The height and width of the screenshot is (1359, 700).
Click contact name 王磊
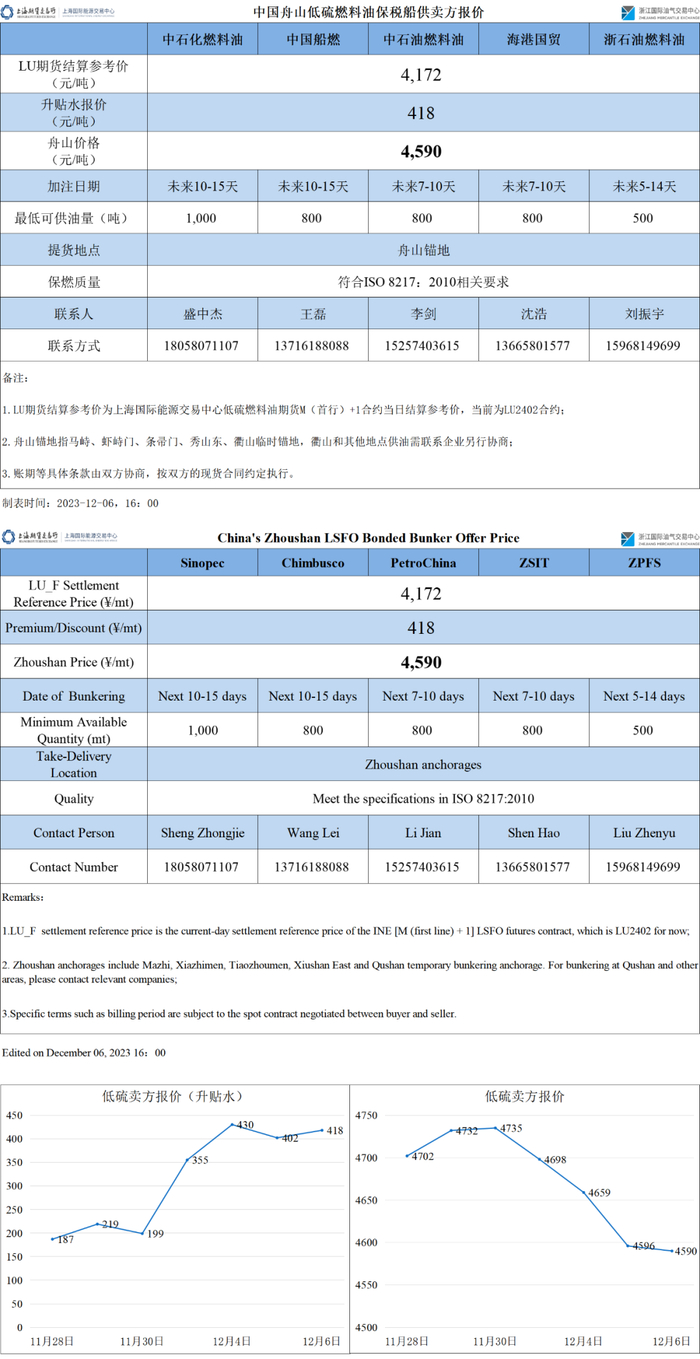click(313, 314)
